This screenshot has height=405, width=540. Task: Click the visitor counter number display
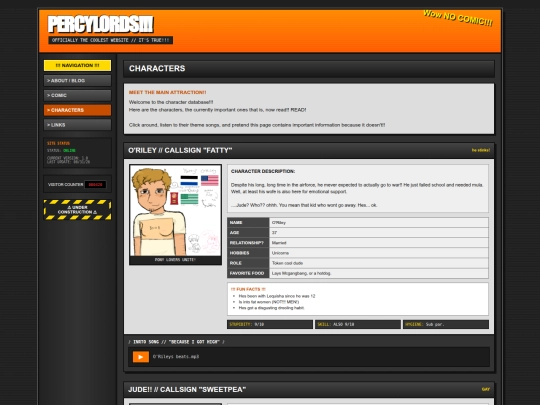tap(95, 185)
